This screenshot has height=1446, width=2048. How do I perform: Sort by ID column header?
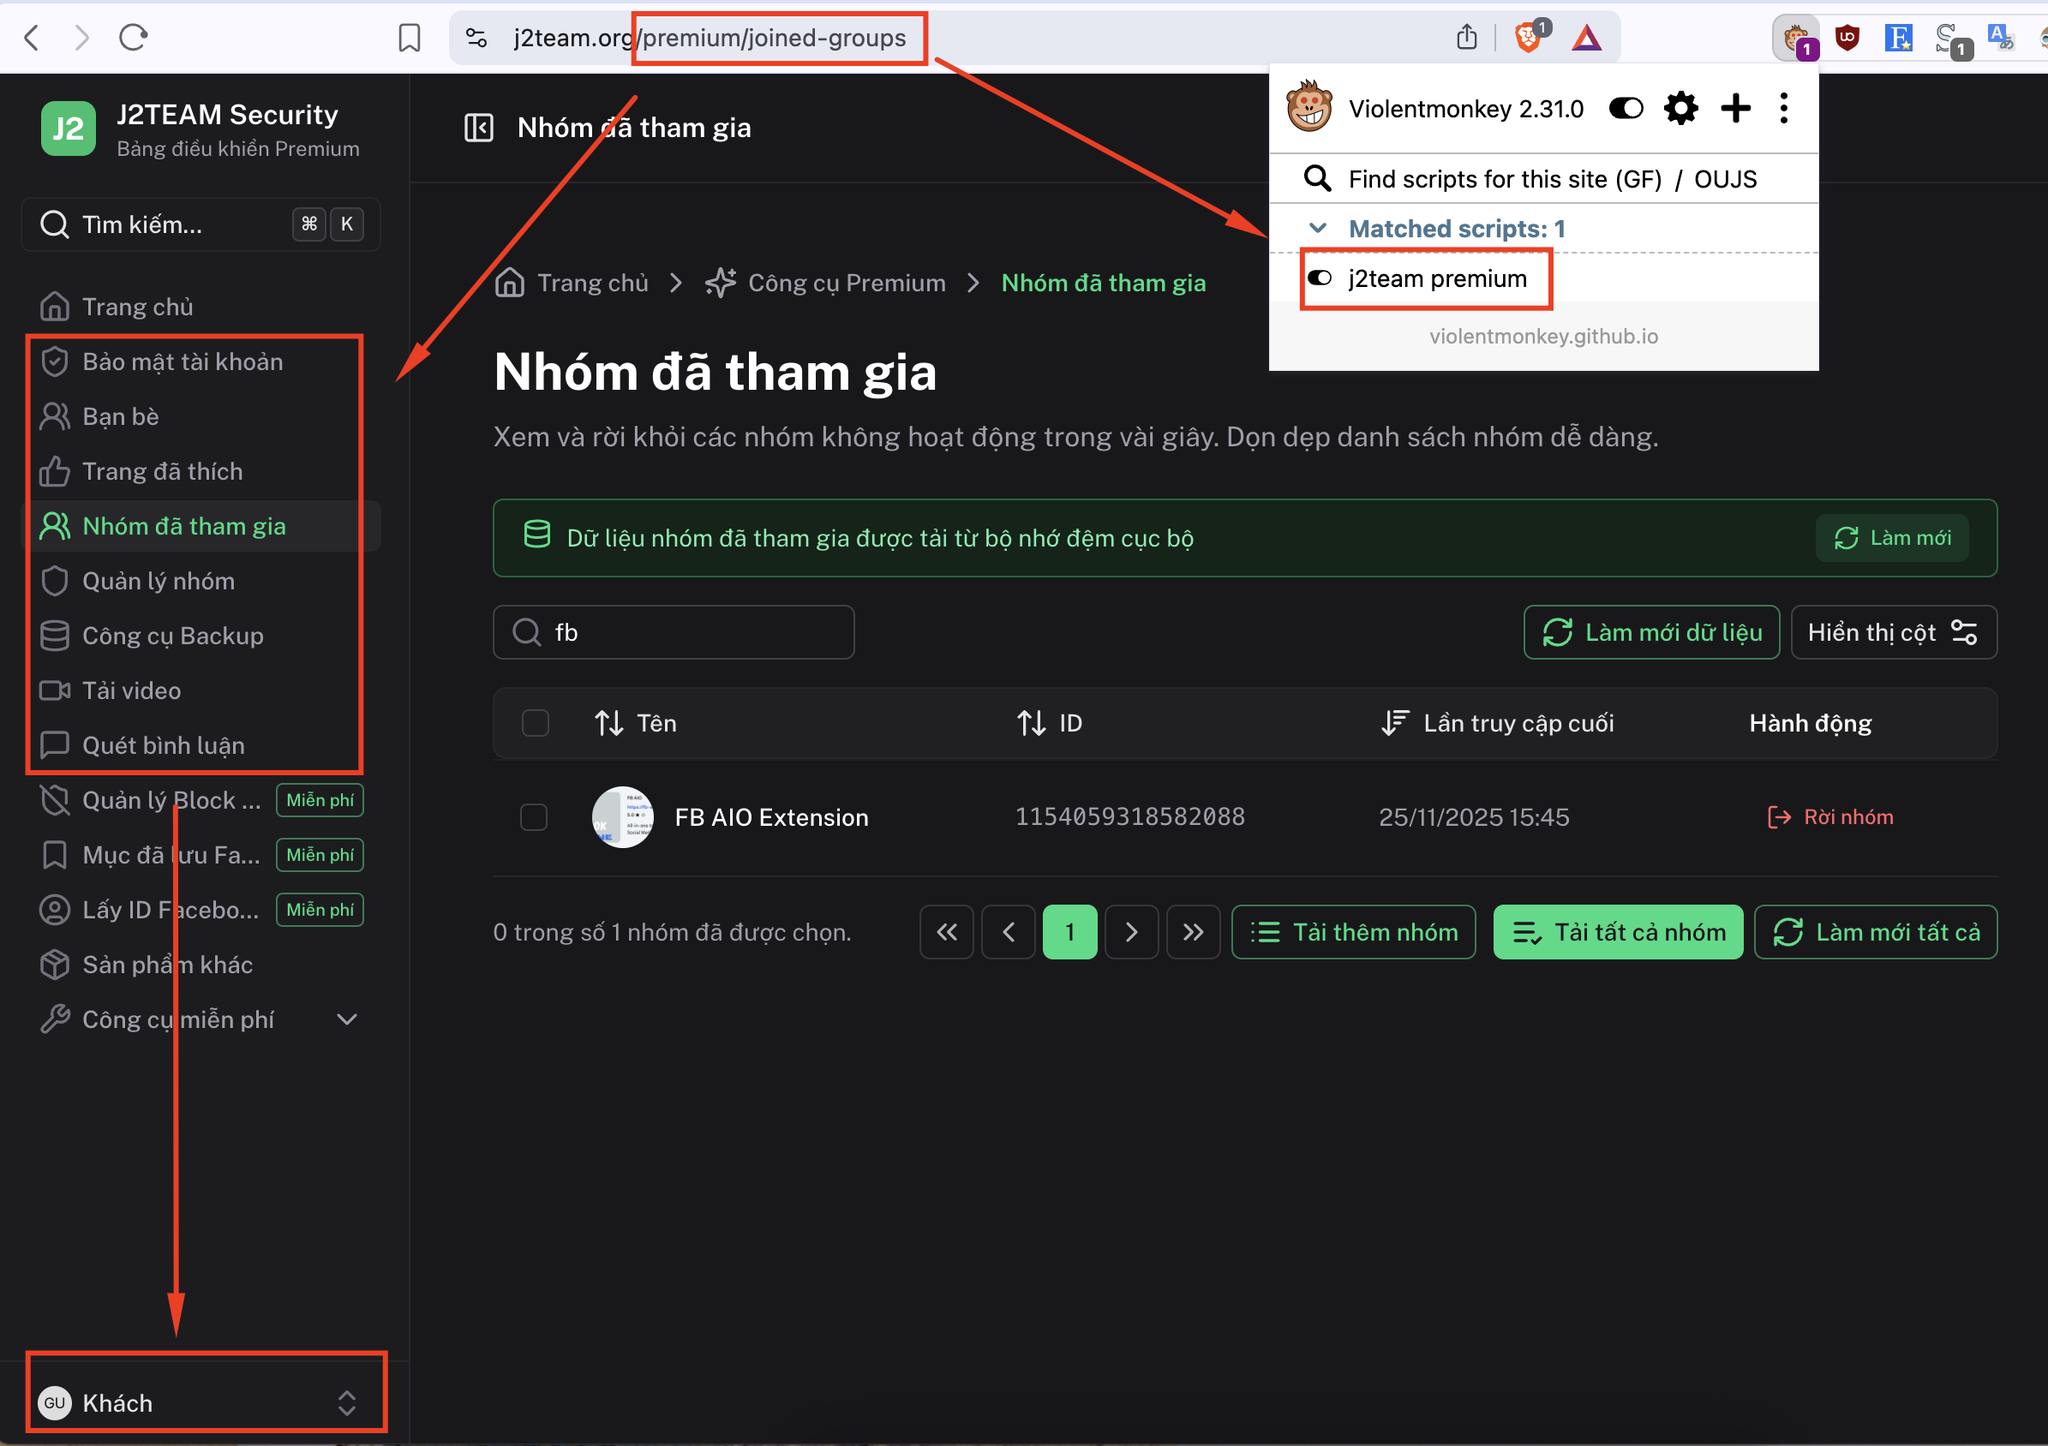(x=1049, y=723)
